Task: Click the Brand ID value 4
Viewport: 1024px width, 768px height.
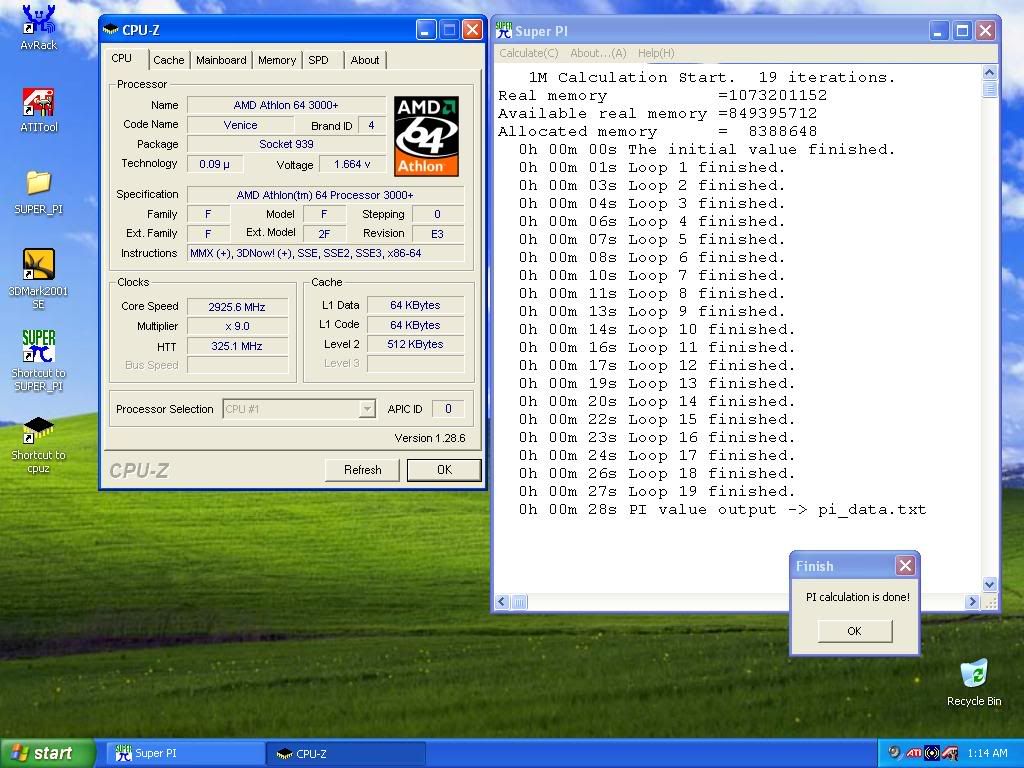Action: point(372,125)
